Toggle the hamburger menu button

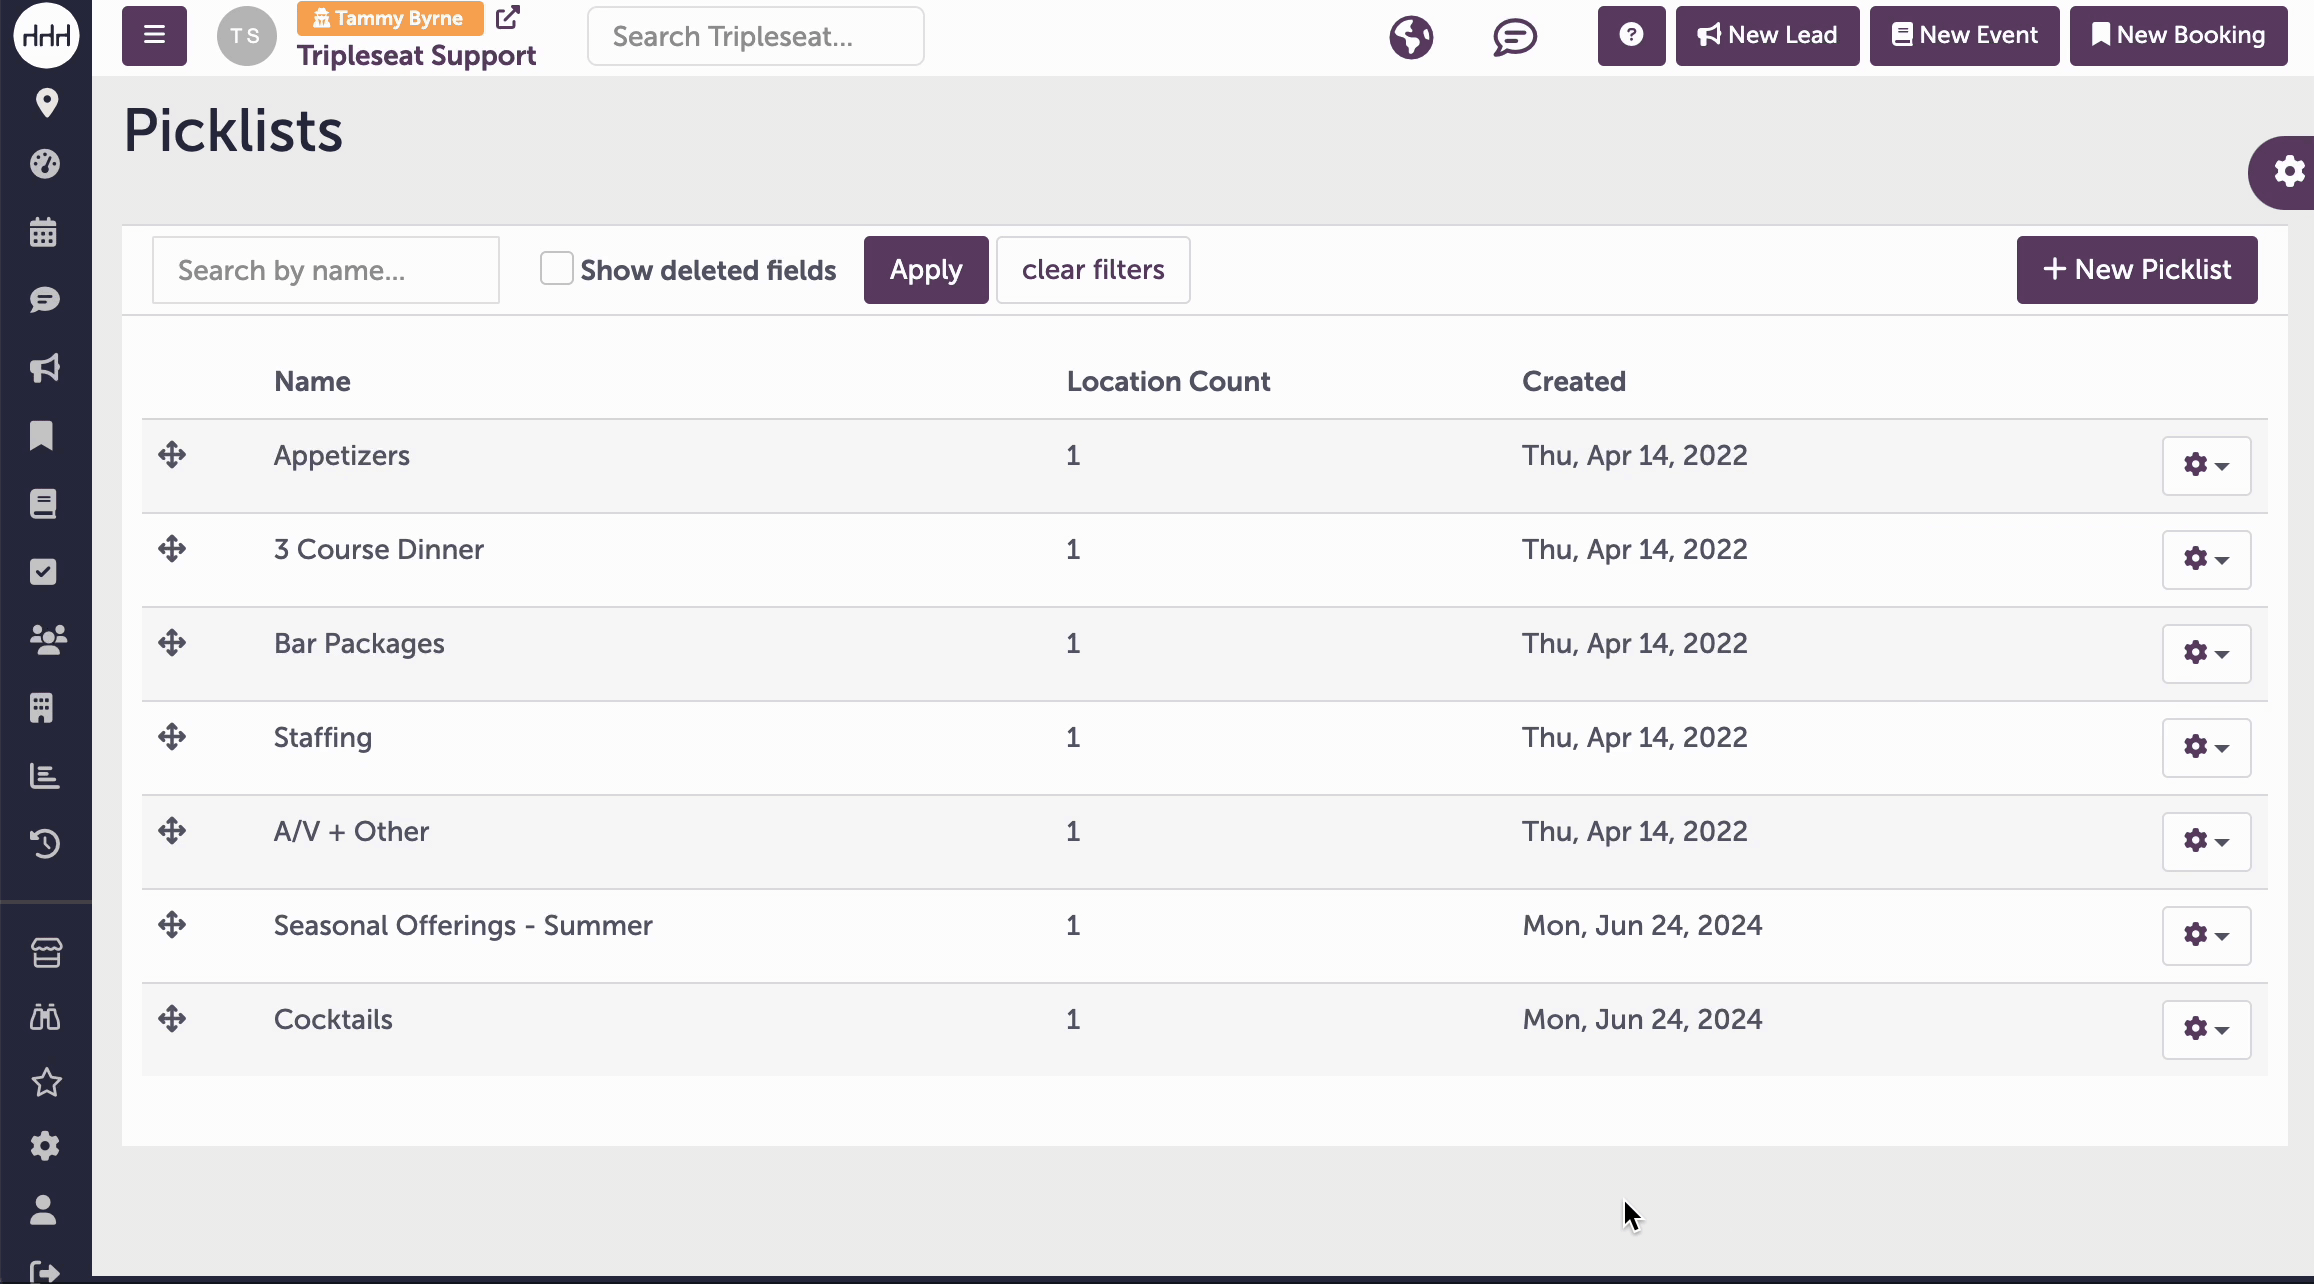tap(154, 36)
